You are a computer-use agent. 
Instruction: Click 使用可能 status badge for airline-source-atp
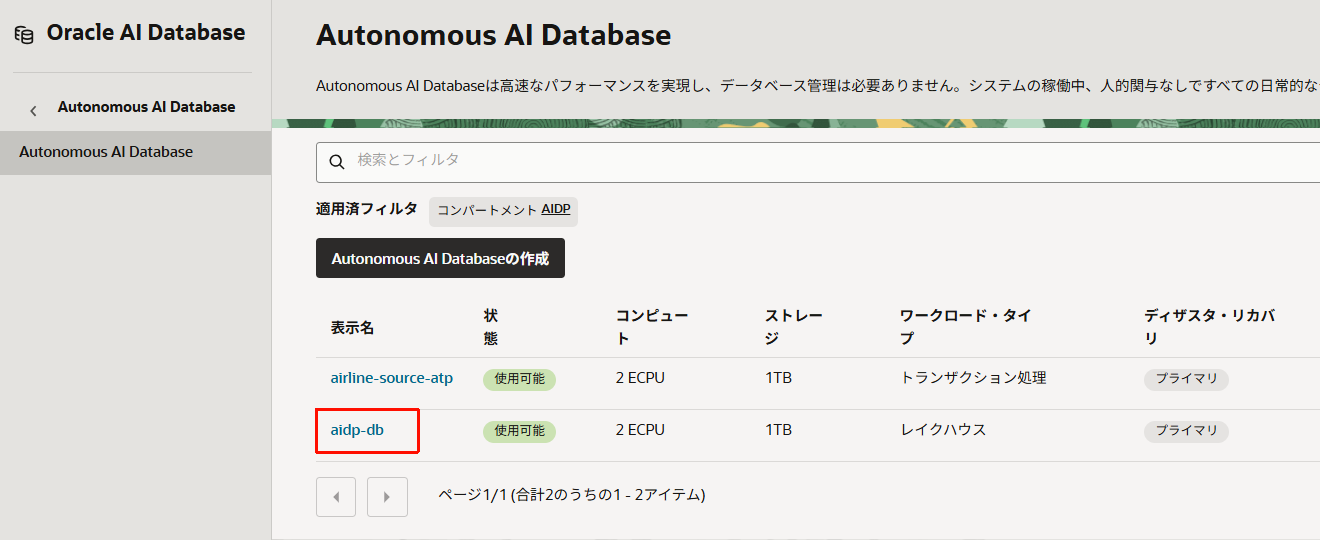tap(519, 379)
